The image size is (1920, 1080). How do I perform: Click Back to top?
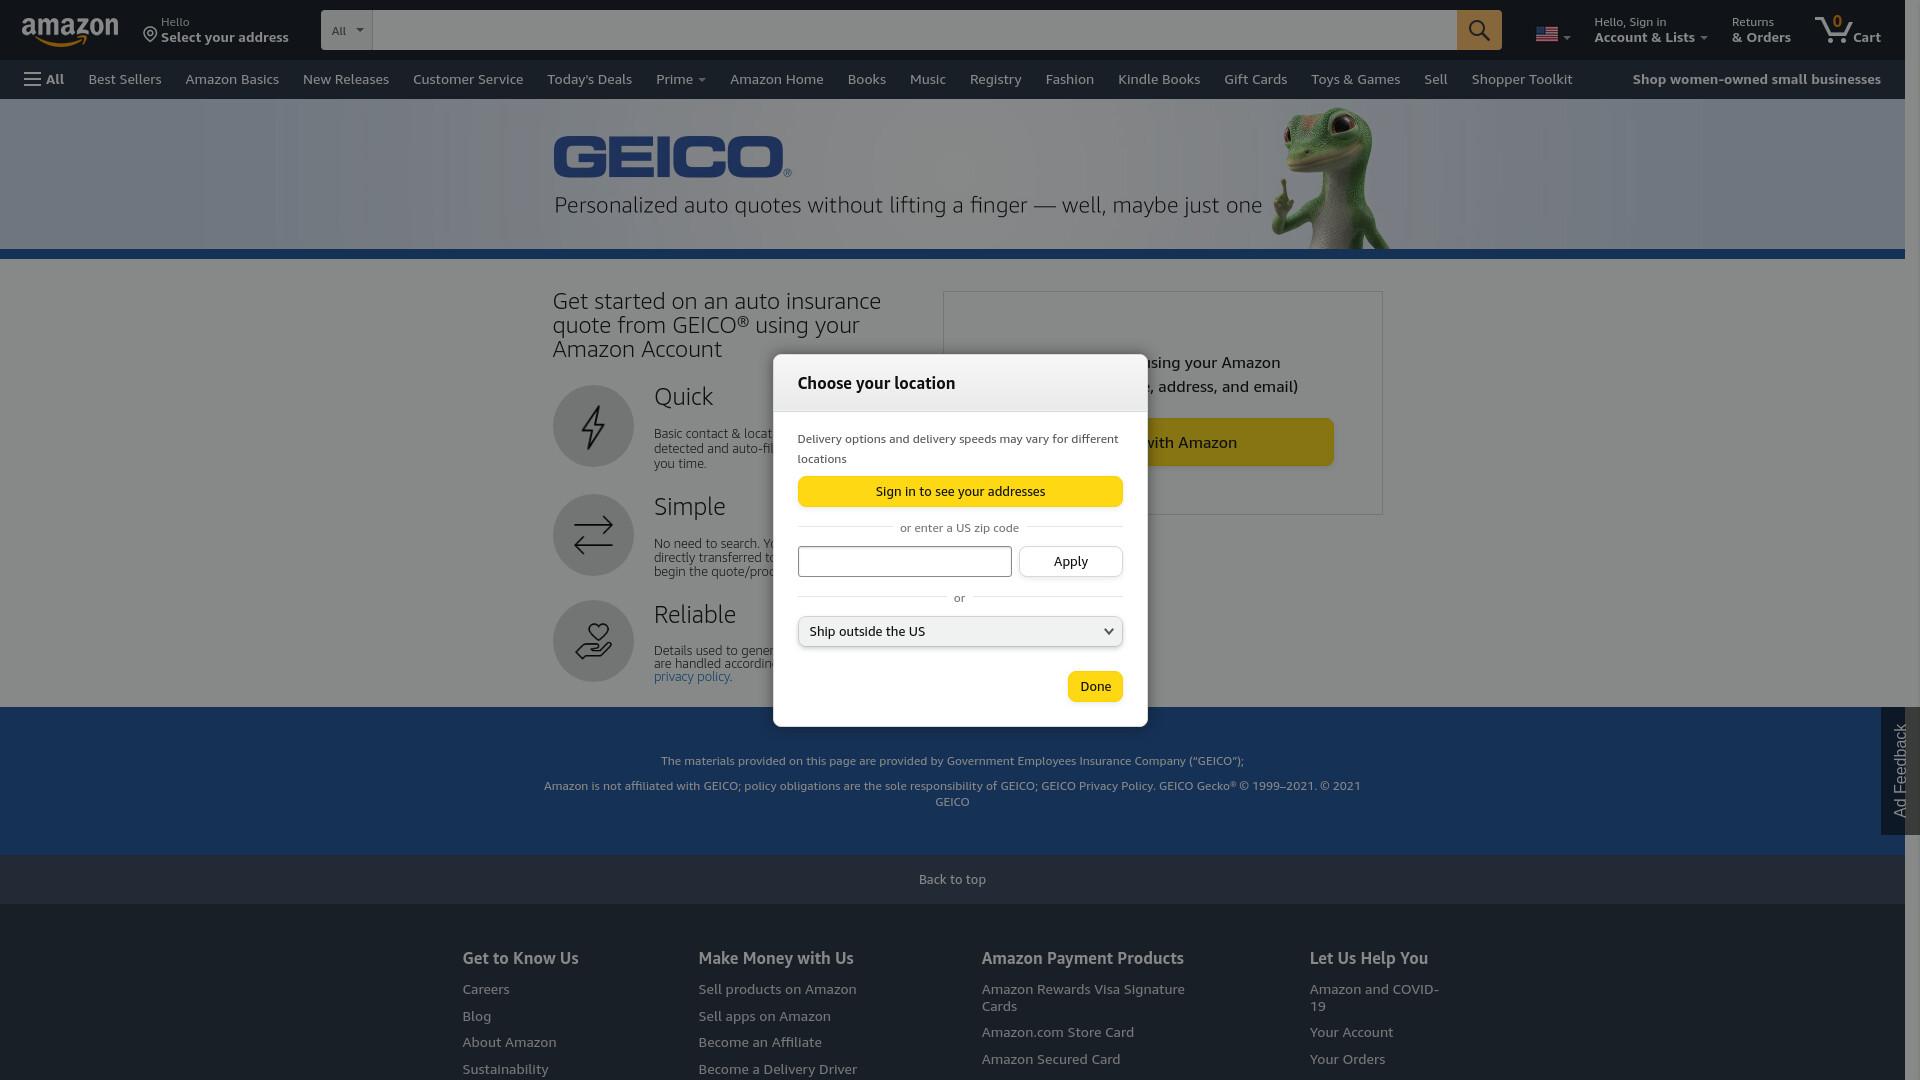952,879
